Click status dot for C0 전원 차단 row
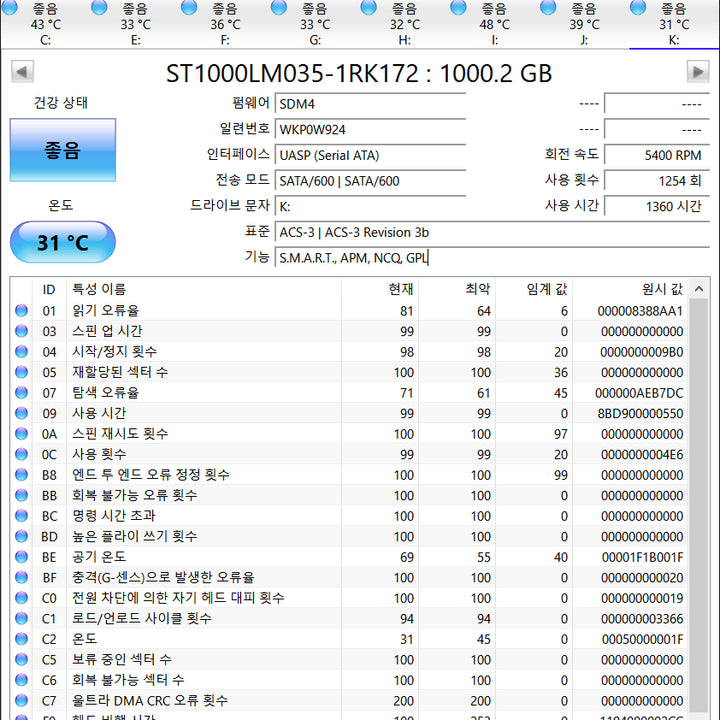 [21, 598]
